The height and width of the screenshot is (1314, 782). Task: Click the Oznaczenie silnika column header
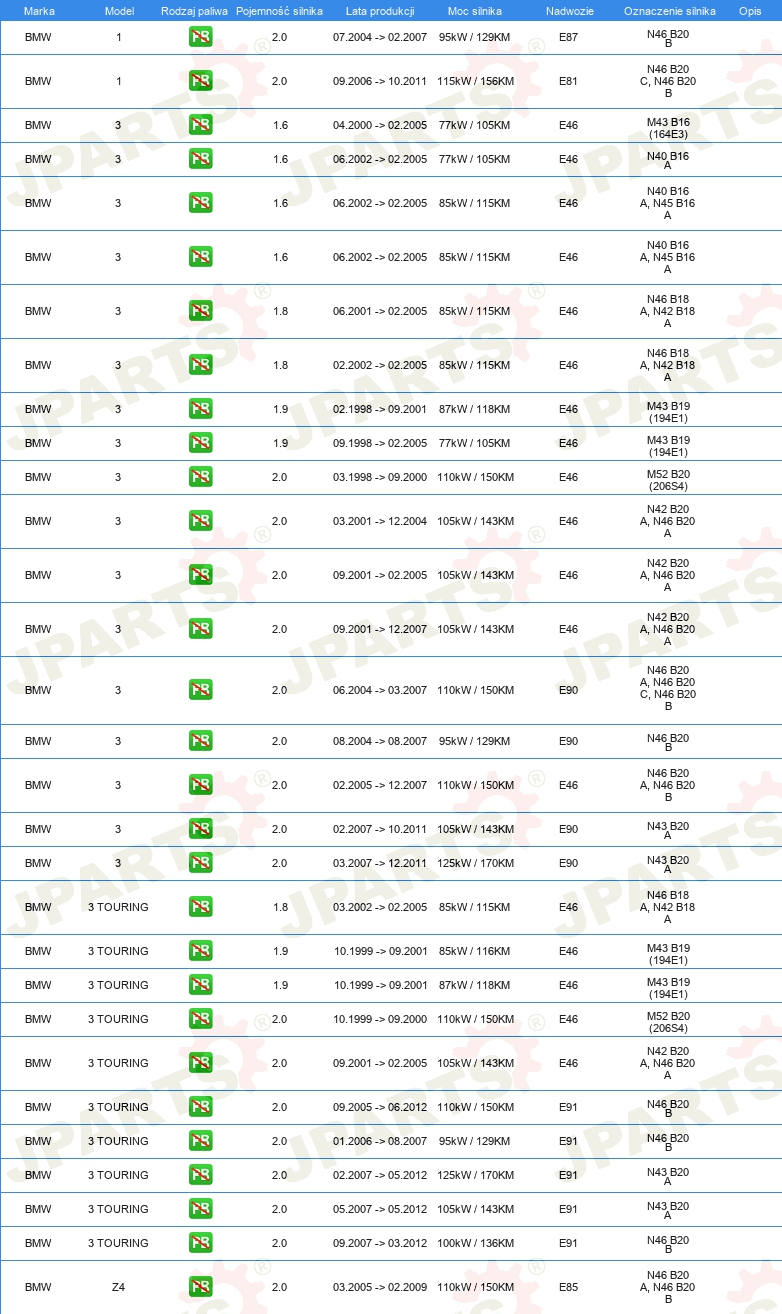[x=669, y=10]
